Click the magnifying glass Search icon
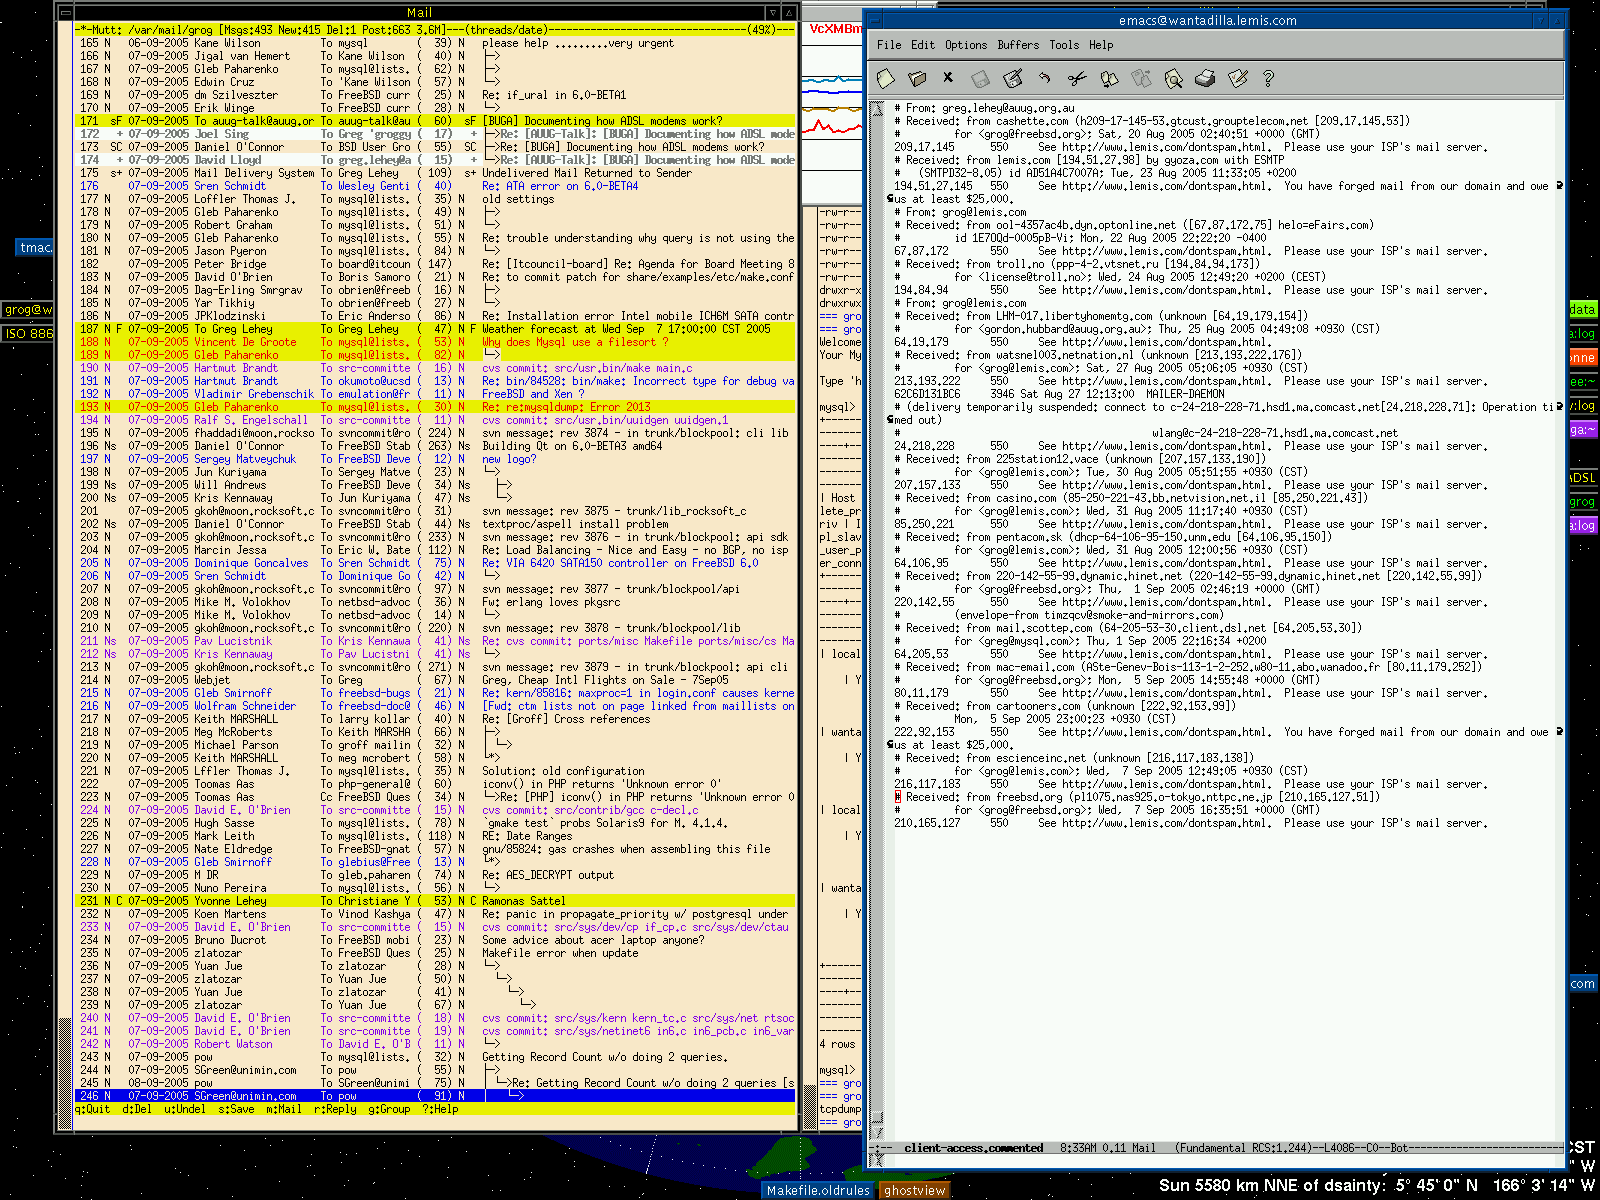Image resolution: width=1600 pixels, height=1200 pixels. [1173, 78]
